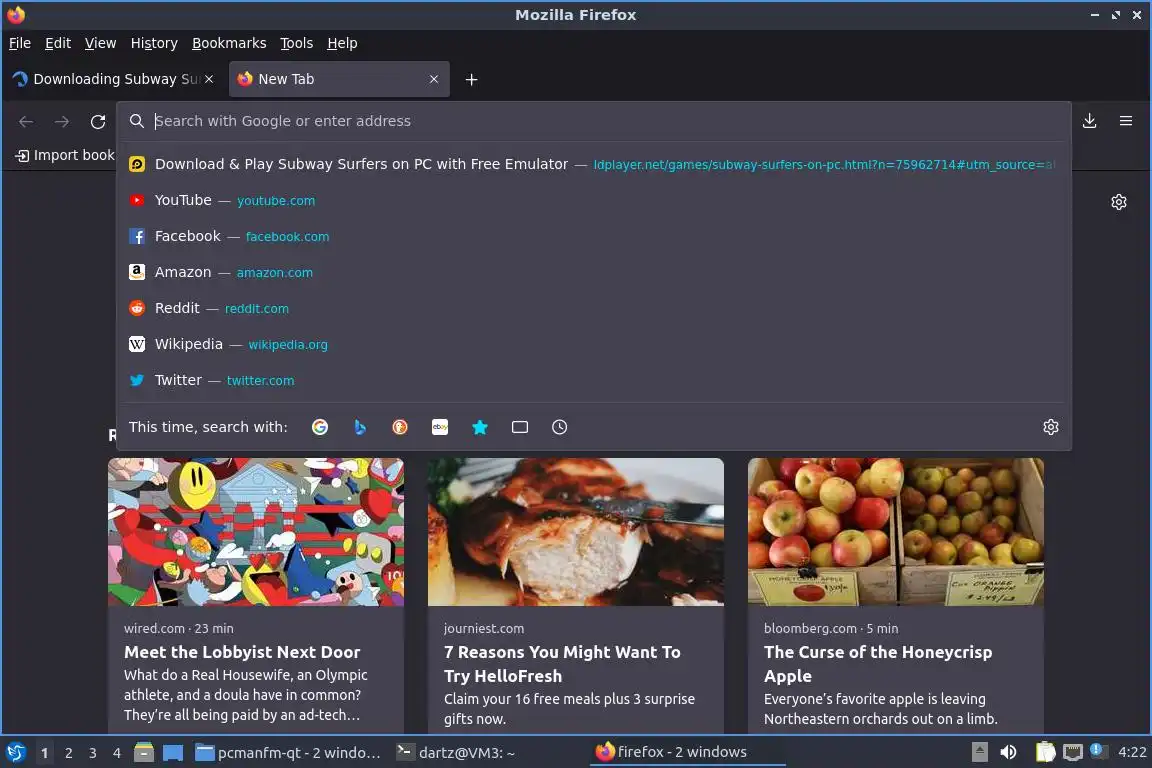
Task: Switch to pcmanfm-qt windows in taskbar
Action: pos(289,752)
